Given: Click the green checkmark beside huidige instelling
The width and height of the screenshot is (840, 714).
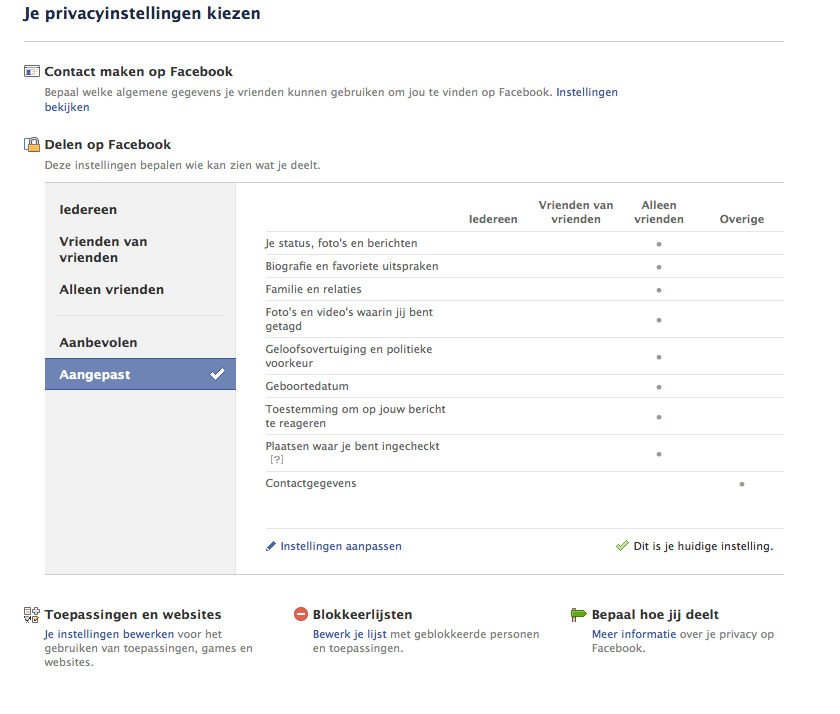Looking at the screenshot, I should tap(622, 546).
